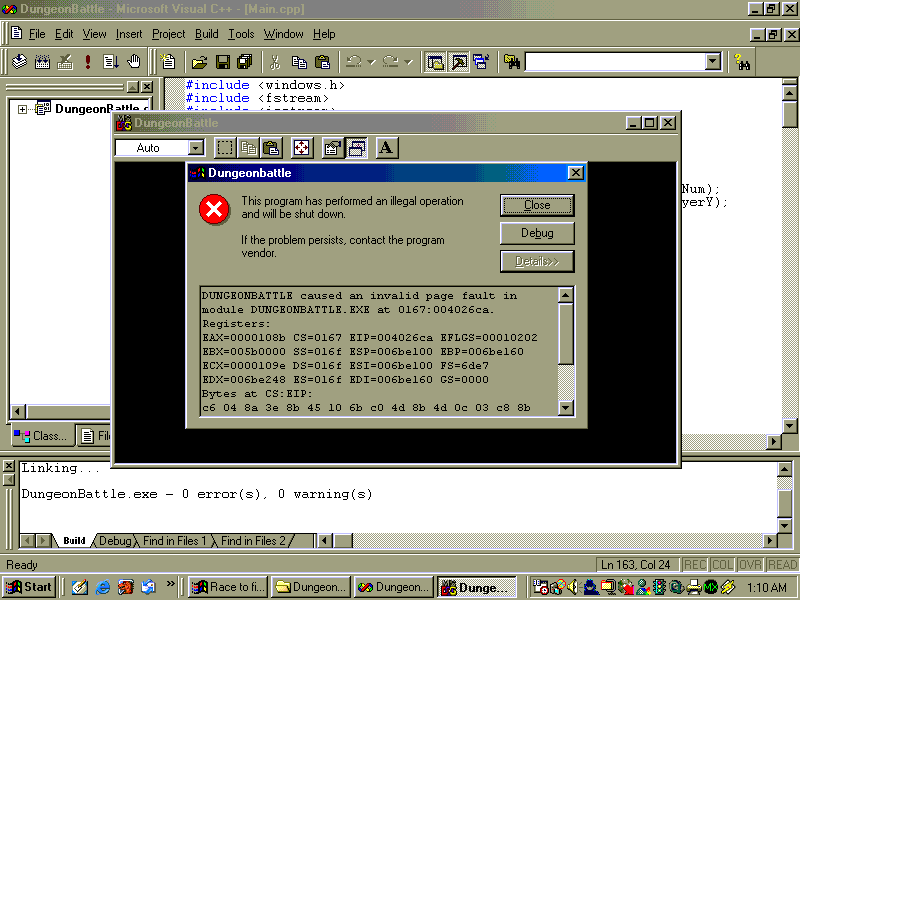Click the Mark selection icon in DungeonBattle console
The height and width of the screenshot is (900, 900).
point(224,148)
